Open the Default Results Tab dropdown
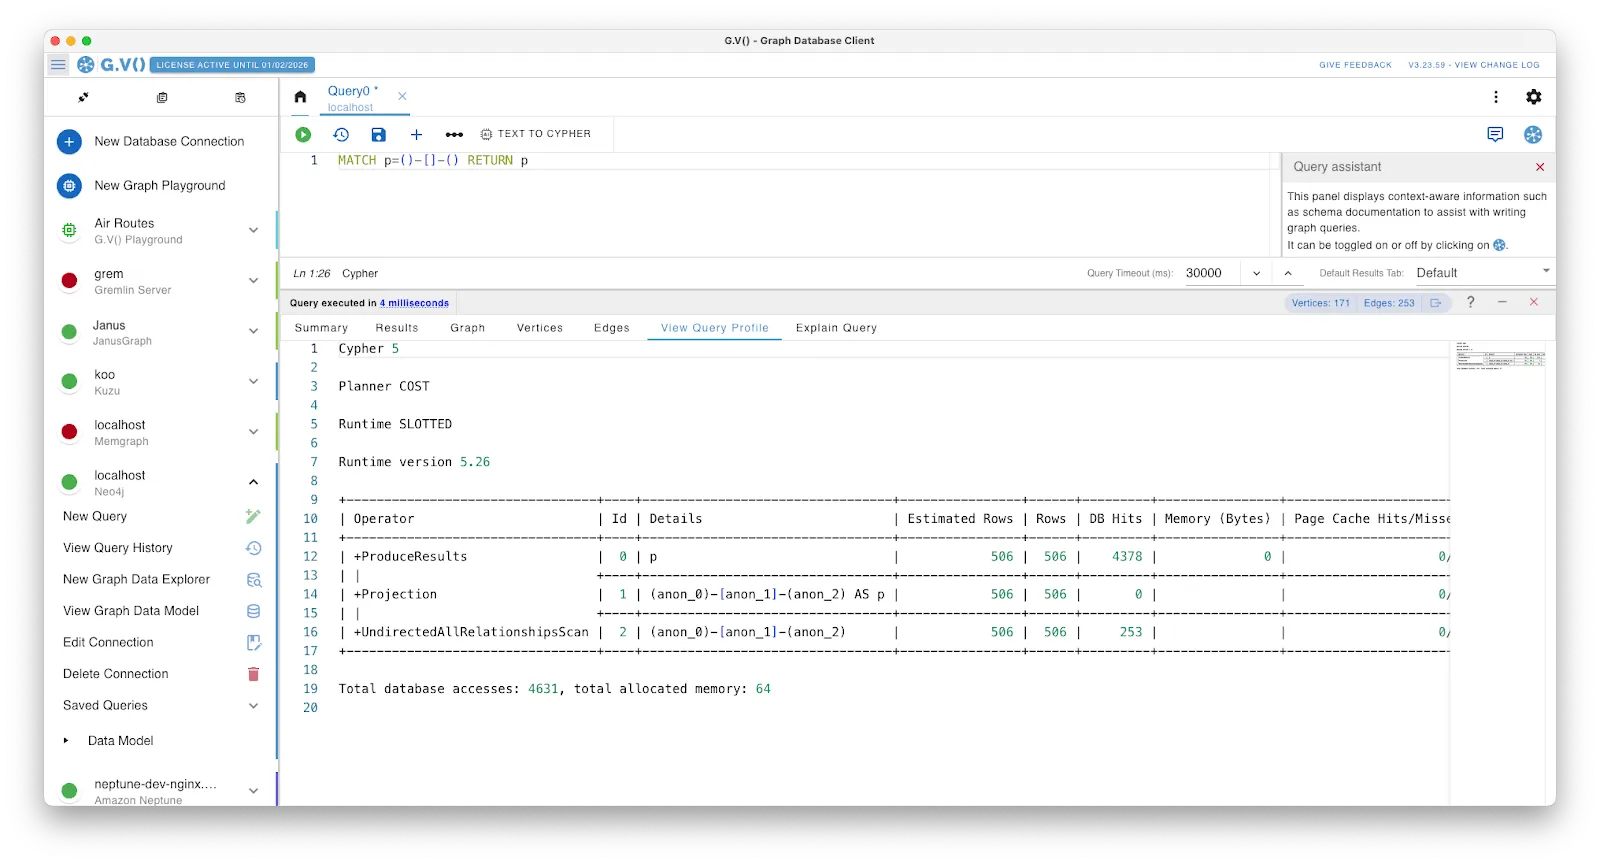Viewport: 1600px width, 864px height. pyautogui.click(x=1483, y=273)
